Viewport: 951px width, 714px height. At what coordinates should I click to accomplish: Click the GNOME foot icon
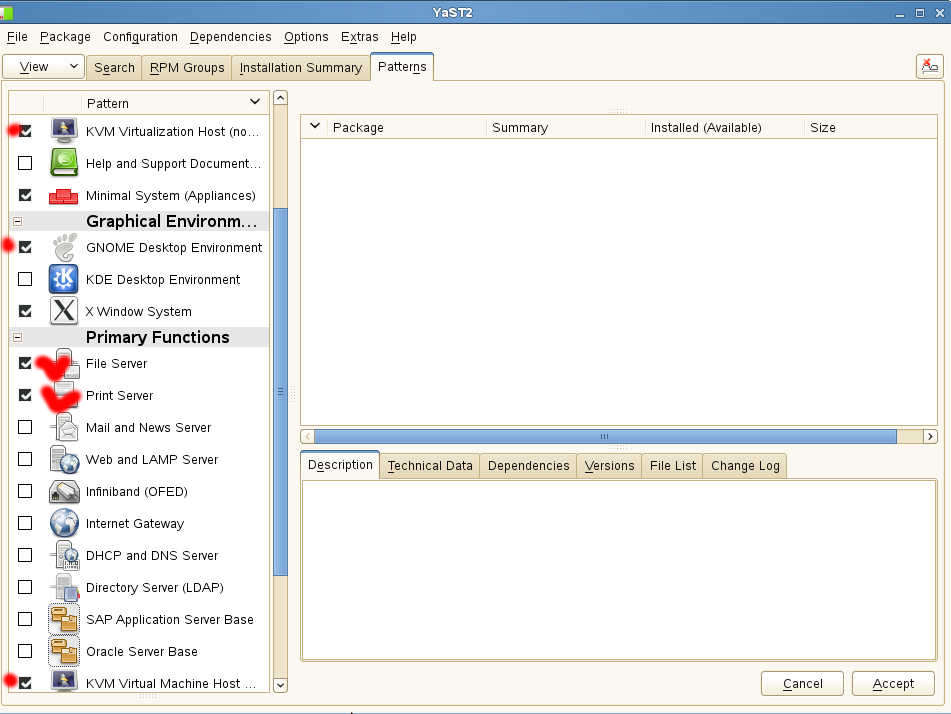pos(64,247)
